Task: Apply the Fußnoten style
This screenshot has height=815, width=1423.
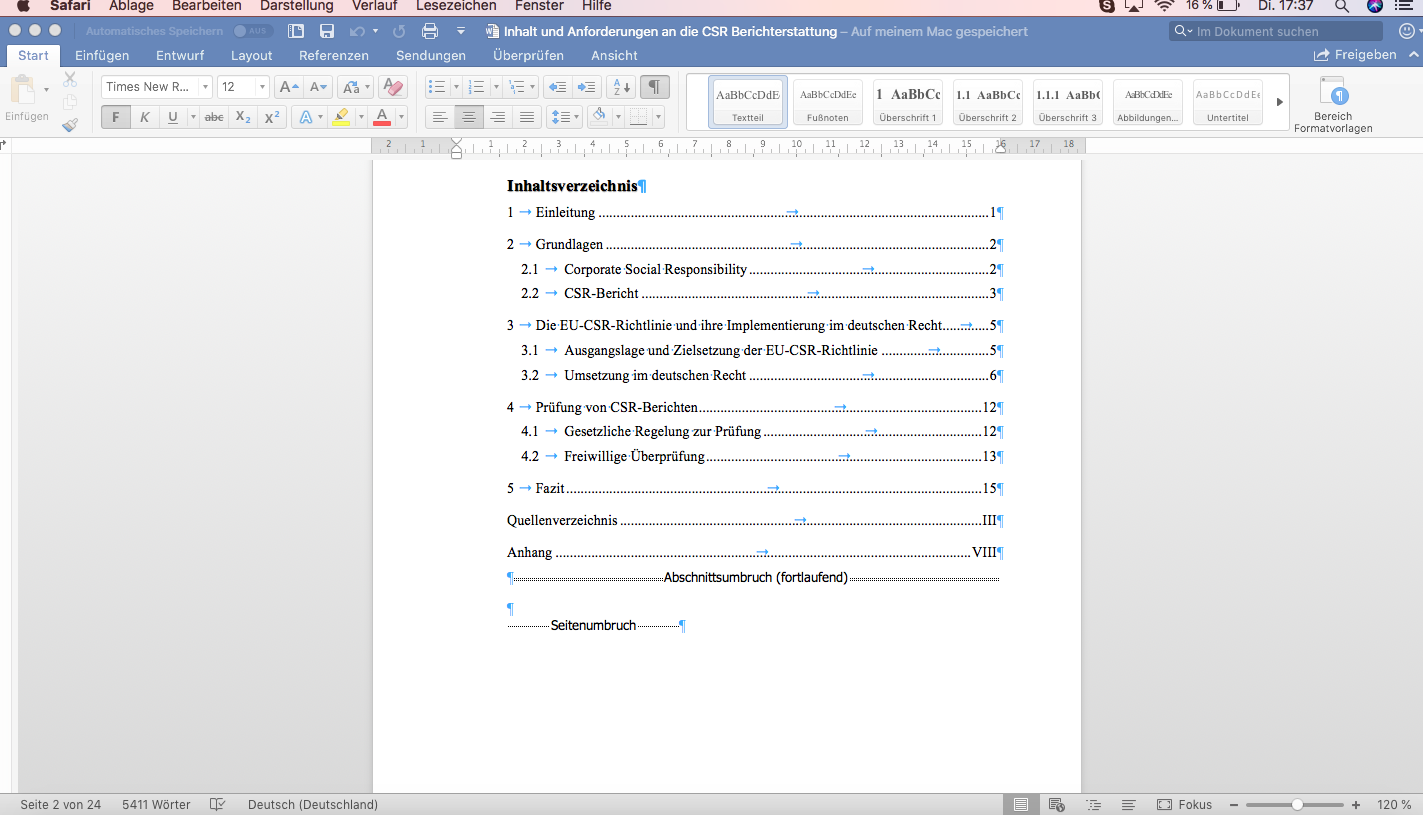Action: (828, 103)
